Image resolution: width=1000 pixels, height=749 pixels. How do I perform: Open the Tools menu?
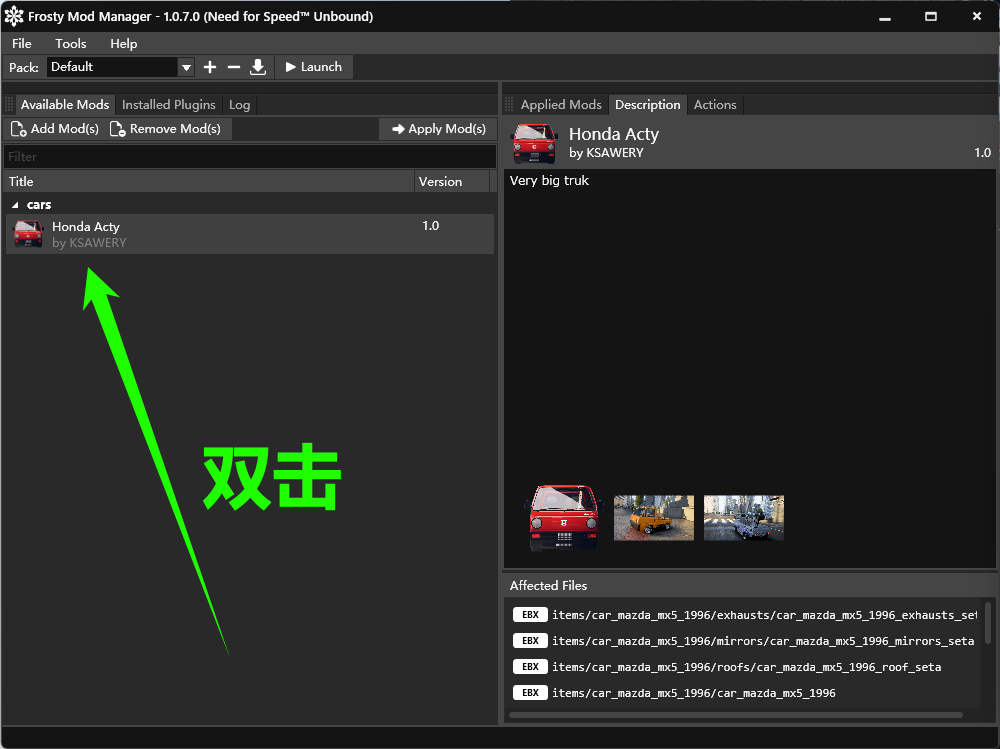[70, 43]
